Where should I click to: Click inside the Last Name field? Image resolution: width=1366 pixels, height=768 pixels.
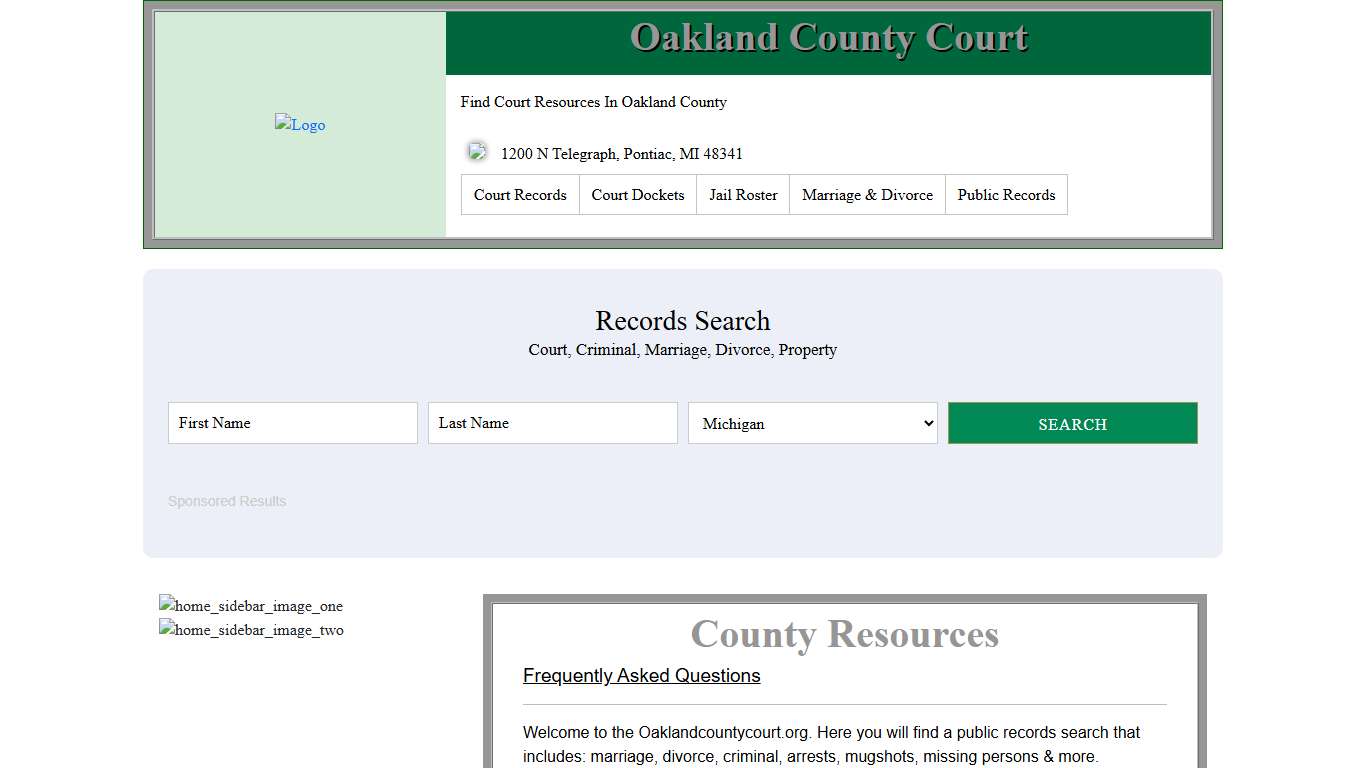552,422
